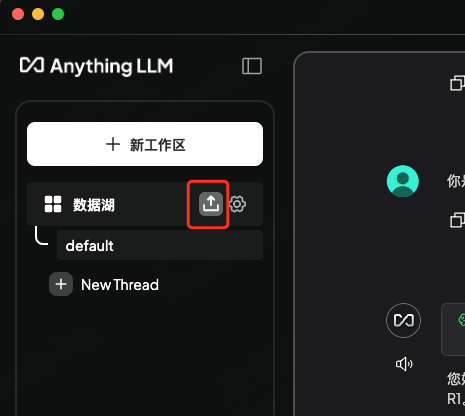This screenshot has height=416, width=465.
Task: Click the Anything LLM logo
Action: pyautogui.click(x=96, y=66)
